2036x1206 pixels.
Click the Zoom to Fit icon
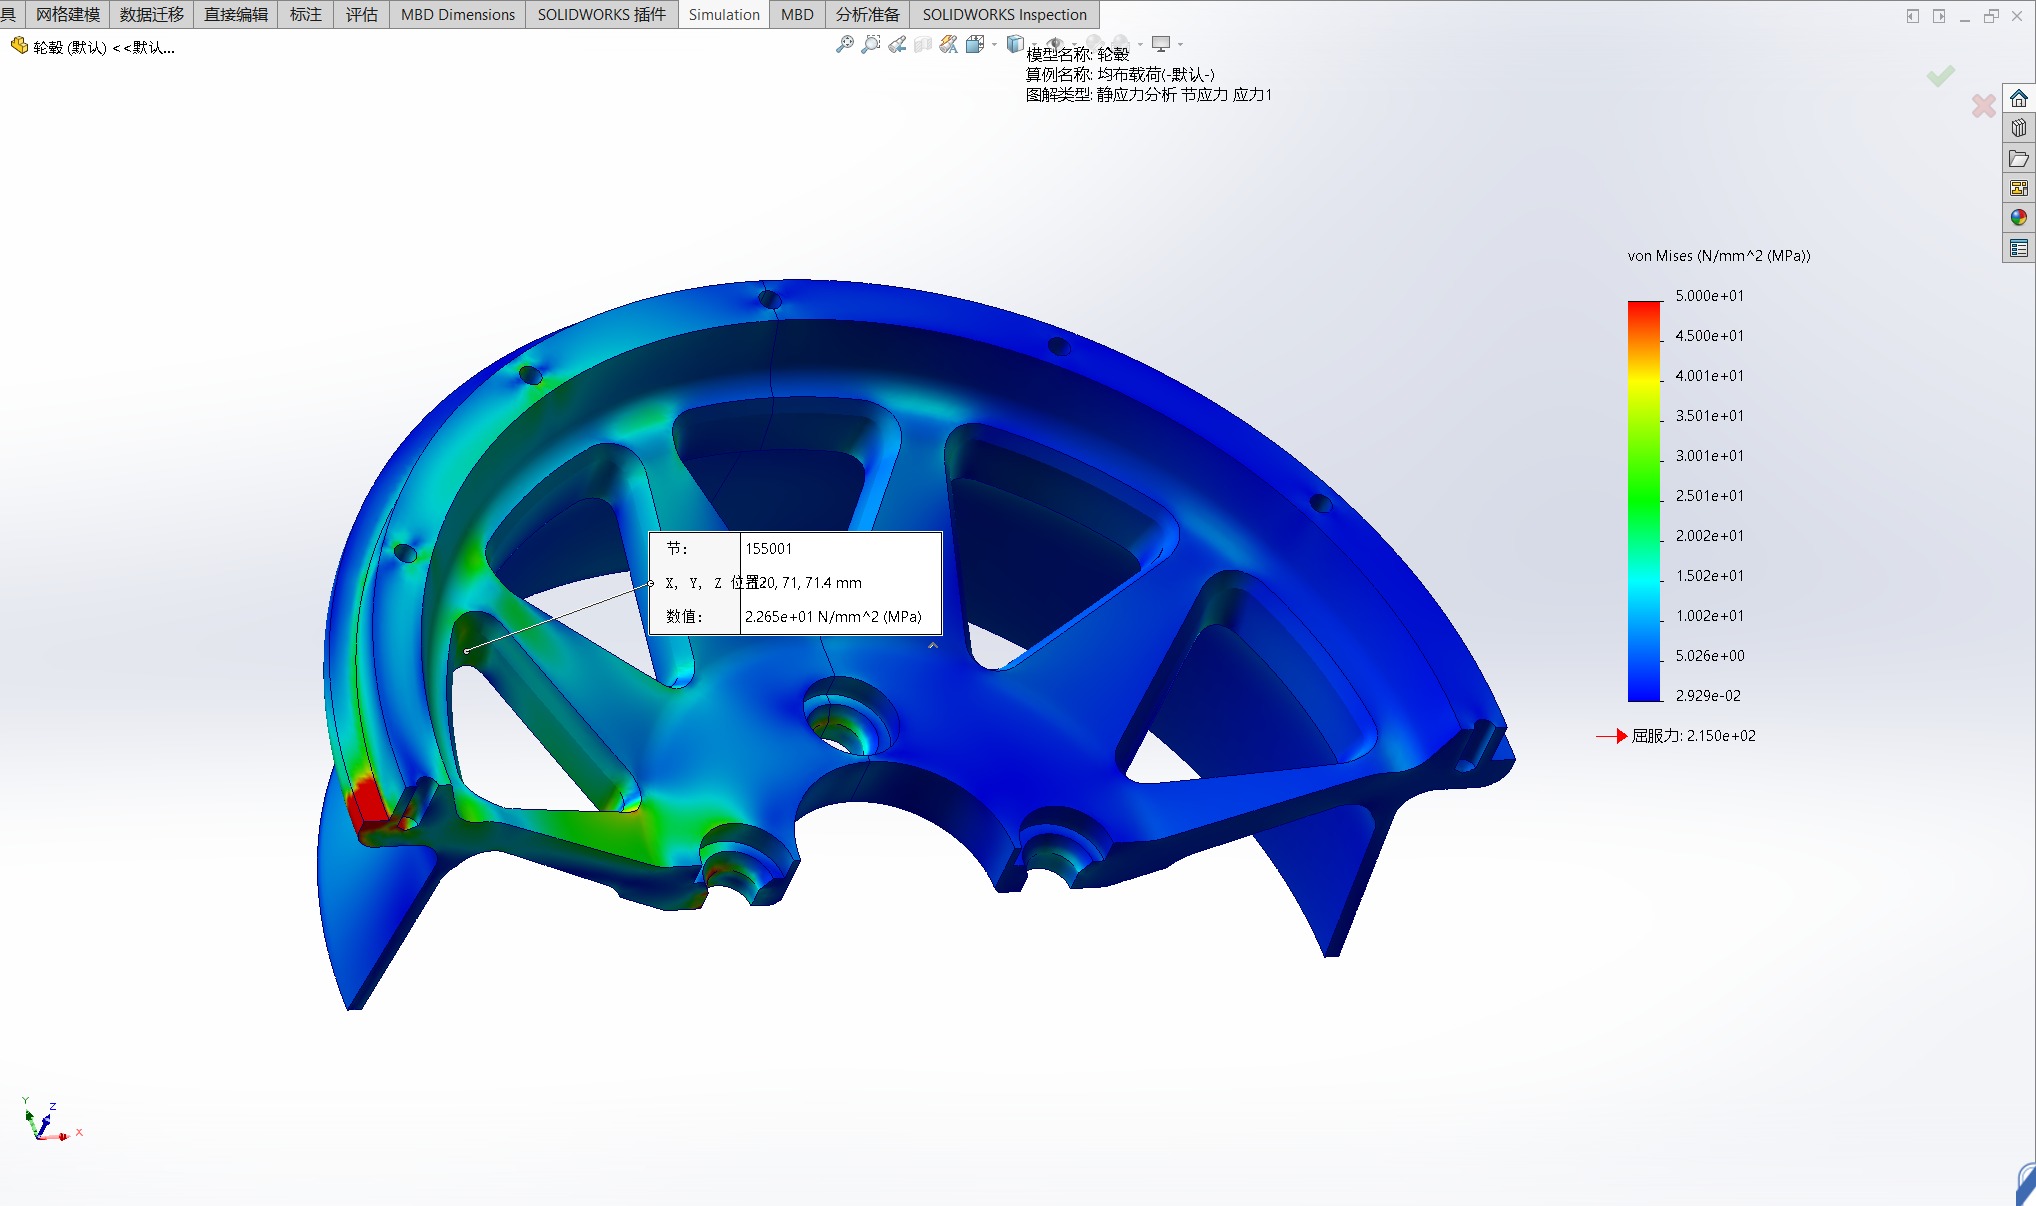(845, 44)
